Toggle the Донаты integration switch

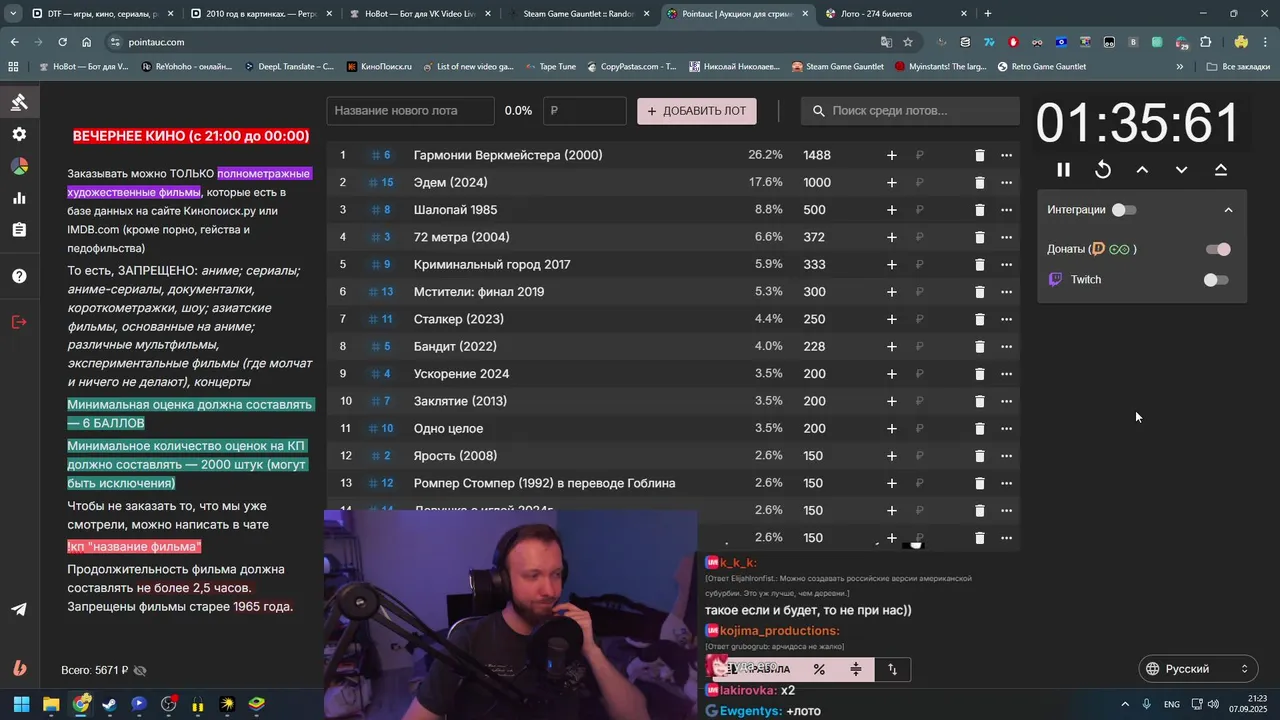(1218, 249)
